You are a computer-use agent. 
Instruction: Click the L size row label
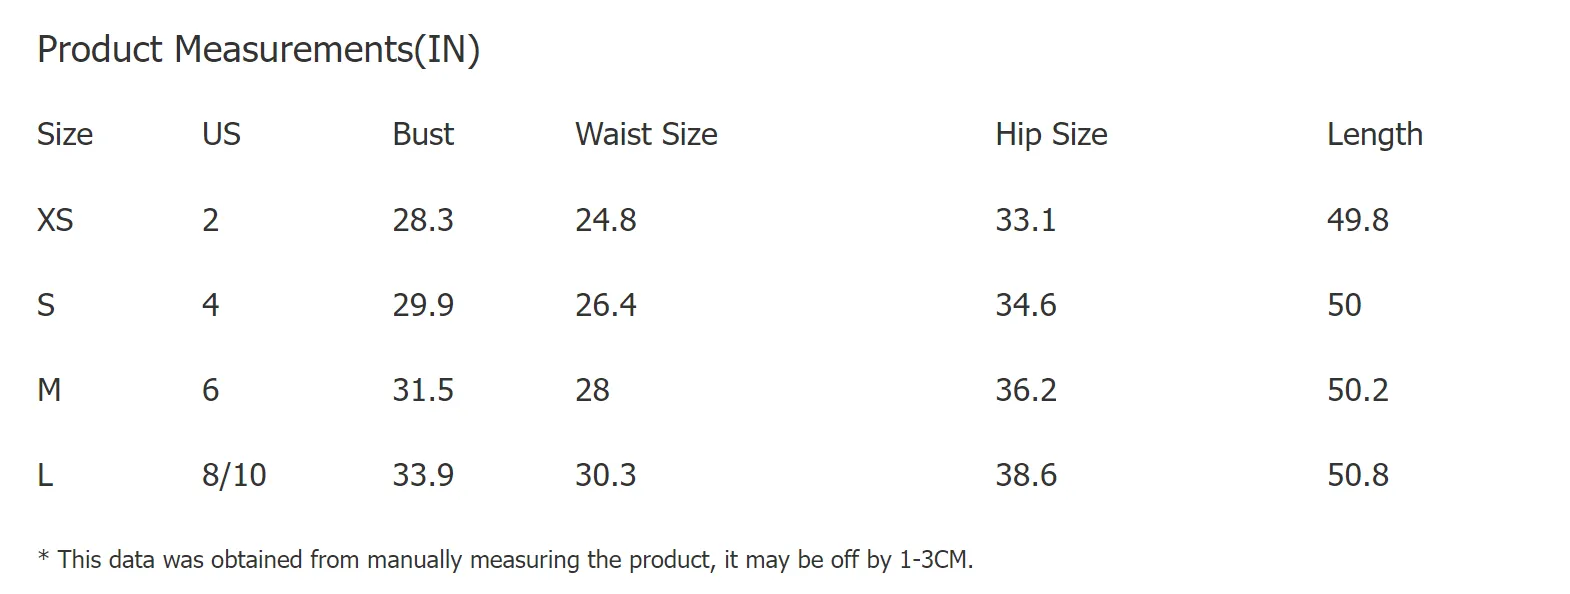(x=45, y=475)
